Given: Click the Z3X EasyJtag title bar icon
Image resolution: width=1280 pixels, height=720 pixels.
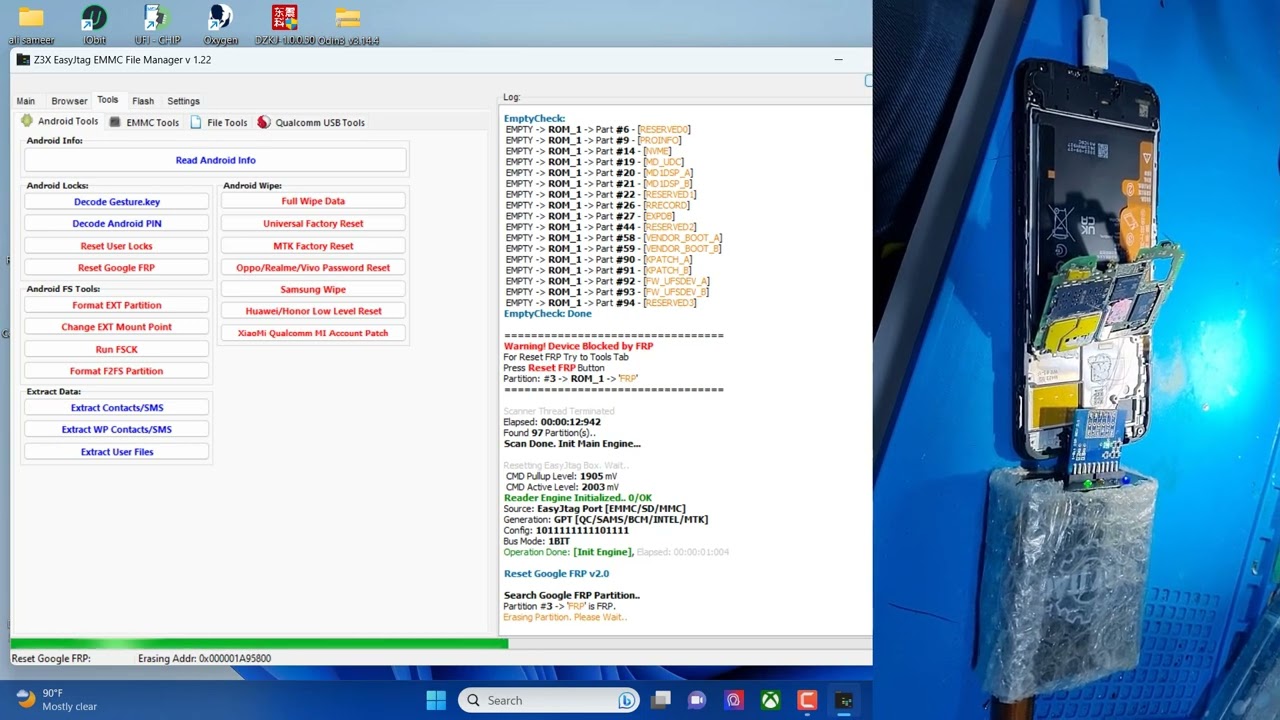Looking at the screenshot, I should click(x=23, y=60).
